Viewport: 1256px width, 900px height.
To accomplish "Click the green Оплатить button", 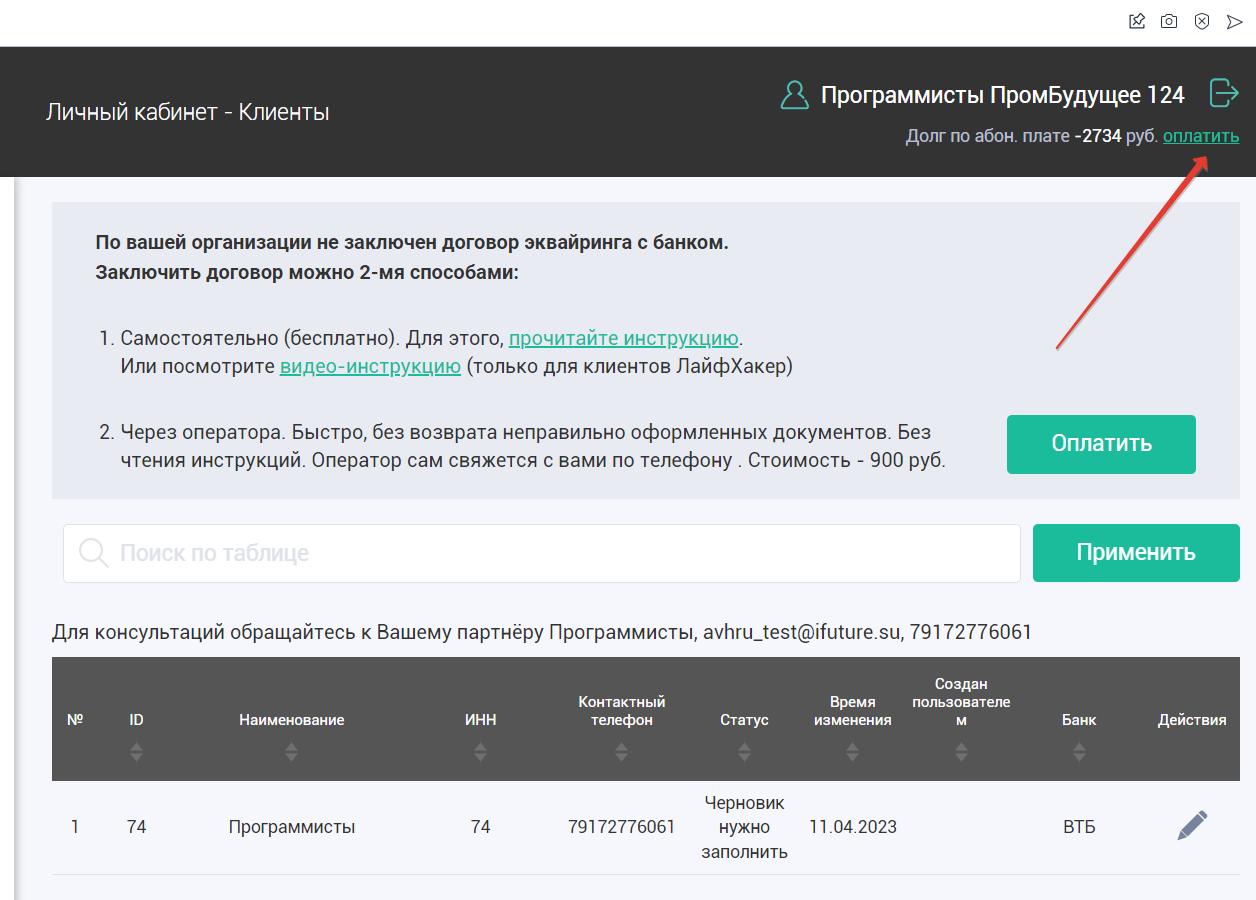I will (1101, 444).
